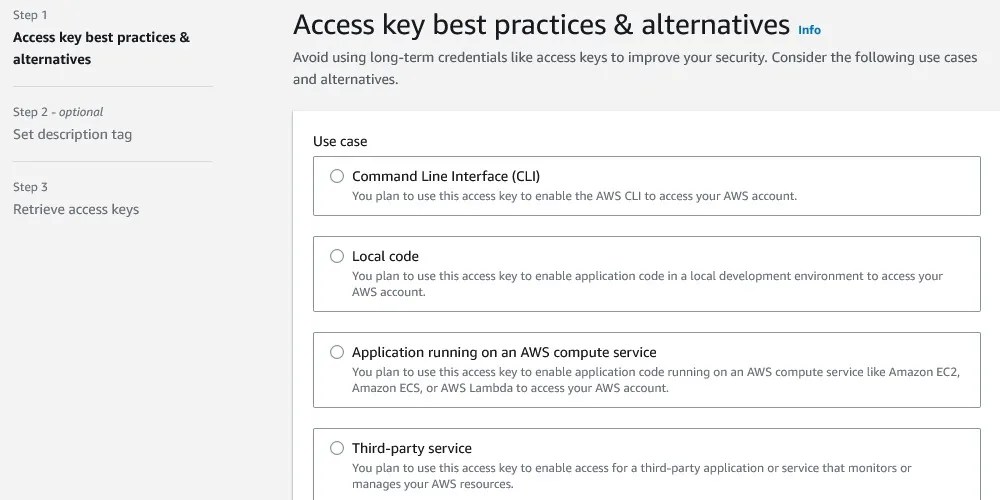The width and height of the screenshot is (1000, 500).
Task: Click the 'Command Line Interface (CLI)' option title
Action: [x=446, y=176]
